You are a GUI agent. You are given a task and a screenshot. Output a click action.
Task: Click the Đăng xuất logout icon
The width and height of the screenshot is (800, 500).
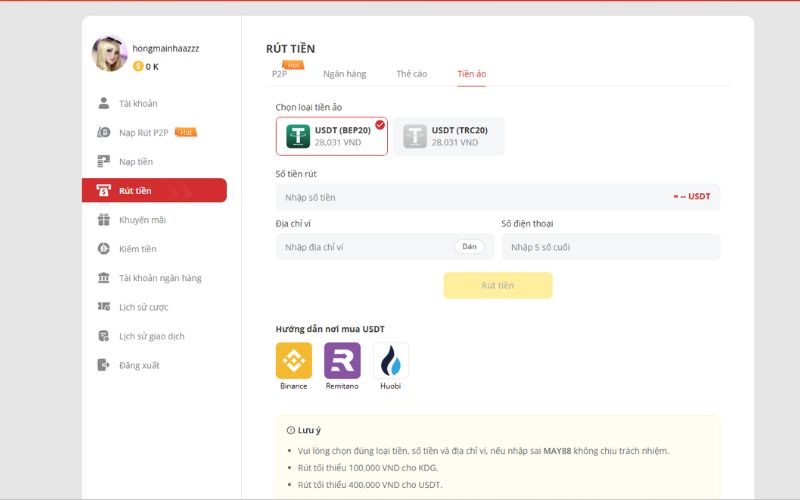pyautogui.click(x=104, y=365)
